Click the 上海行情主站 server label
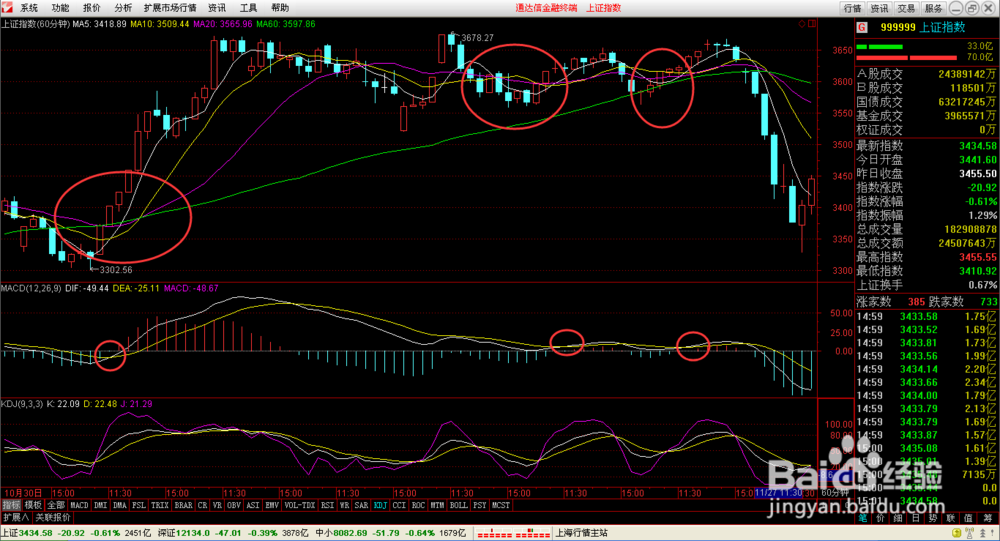Image resolution: width=1000 pixels, height=541 pixels. click(x=582, y=533)
